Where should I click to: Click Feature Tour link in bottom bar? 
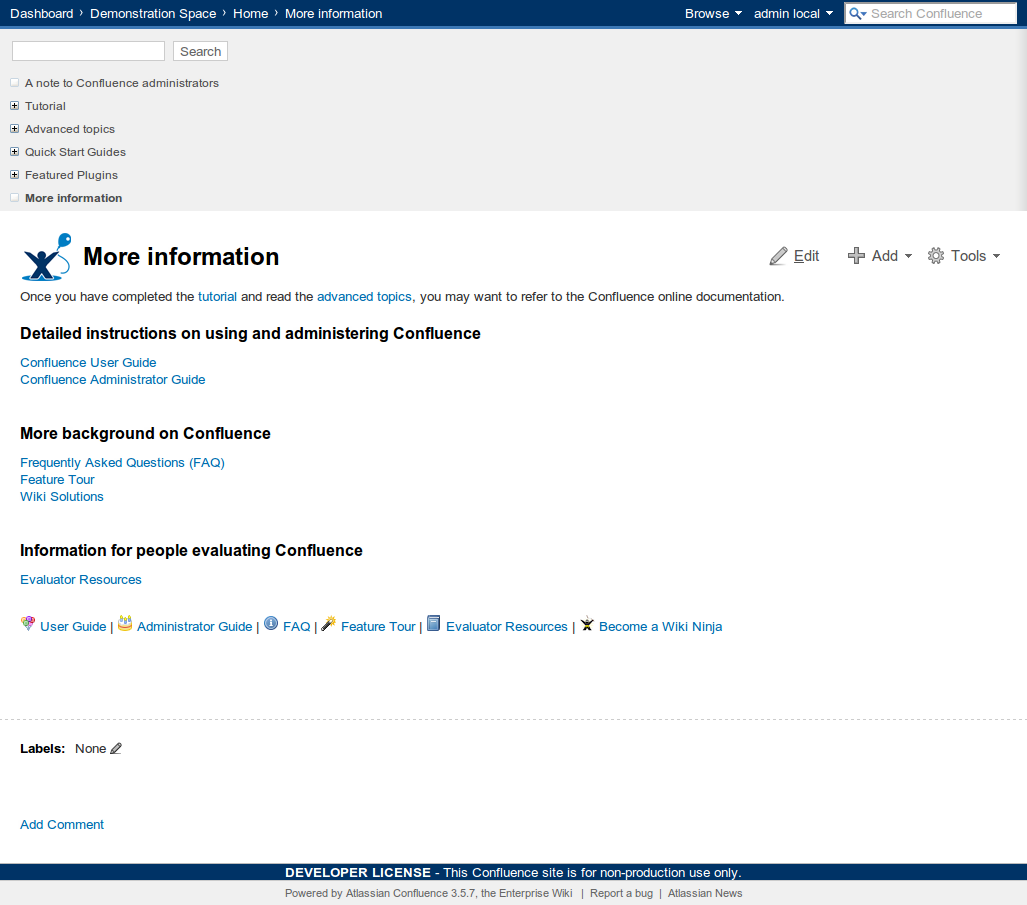coord(379,627)
